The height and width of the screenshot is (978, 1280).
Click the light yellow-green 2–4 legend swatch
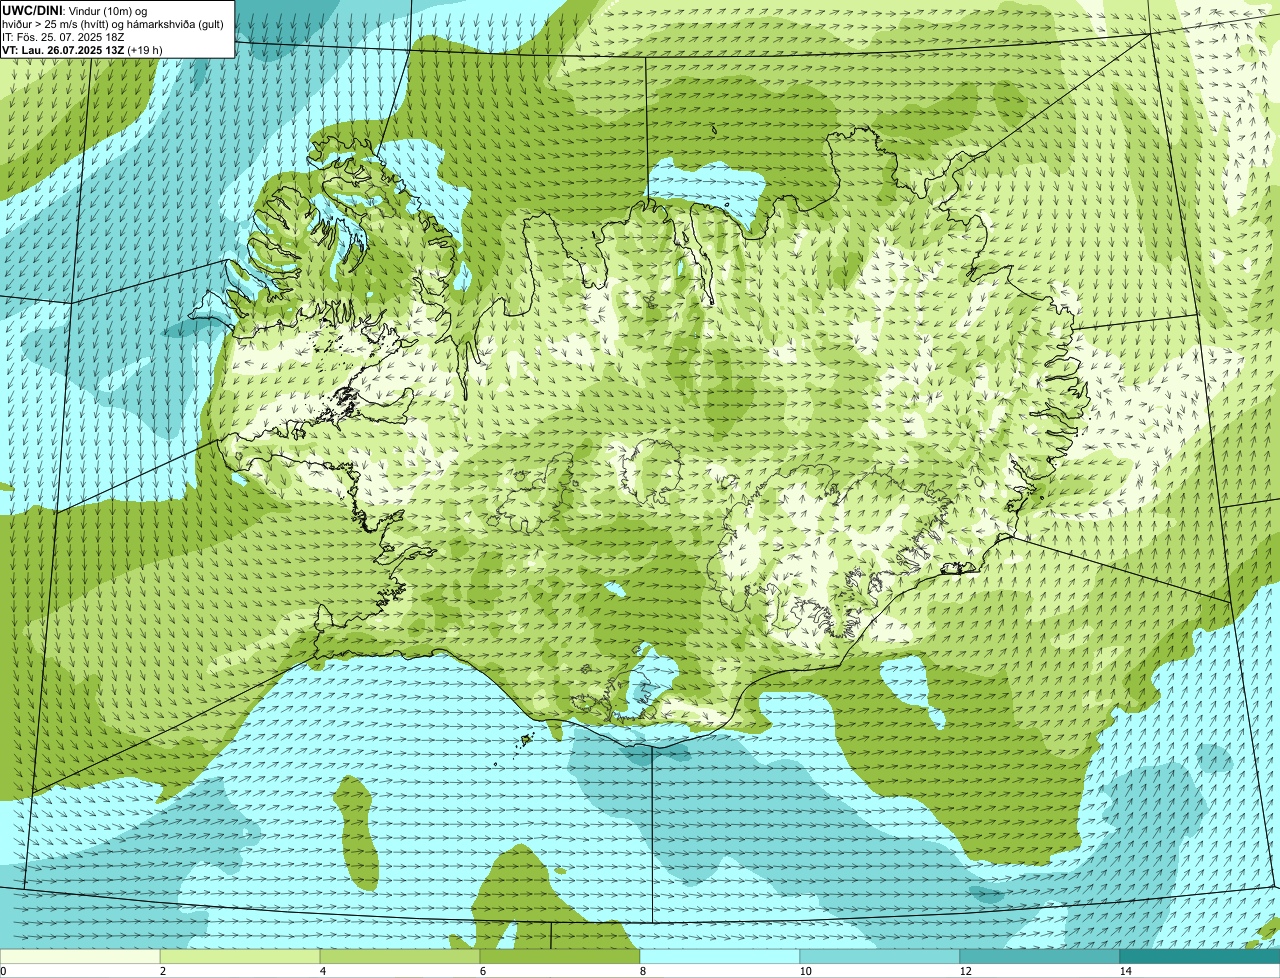240,956
